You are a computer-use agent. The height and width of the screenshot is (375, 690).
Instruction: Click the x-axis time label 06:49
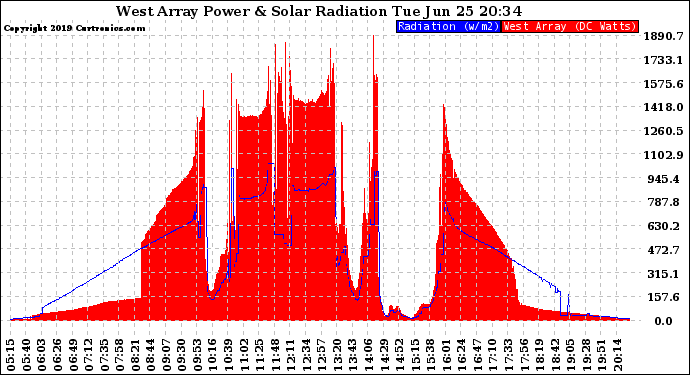point(73,355)
